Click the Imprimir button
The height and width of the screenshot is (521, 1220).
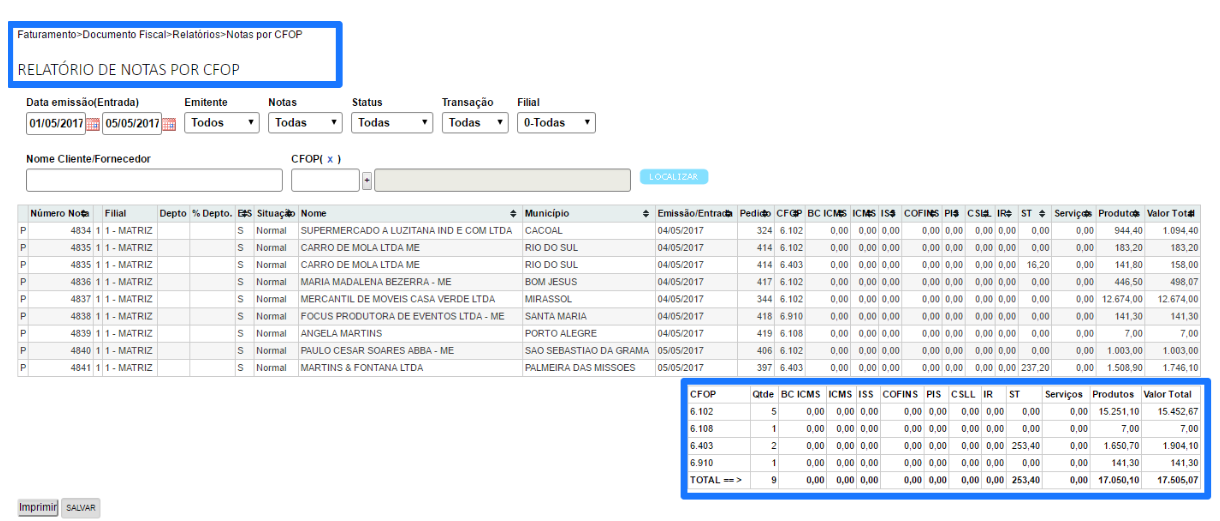(x=38, y=508)
